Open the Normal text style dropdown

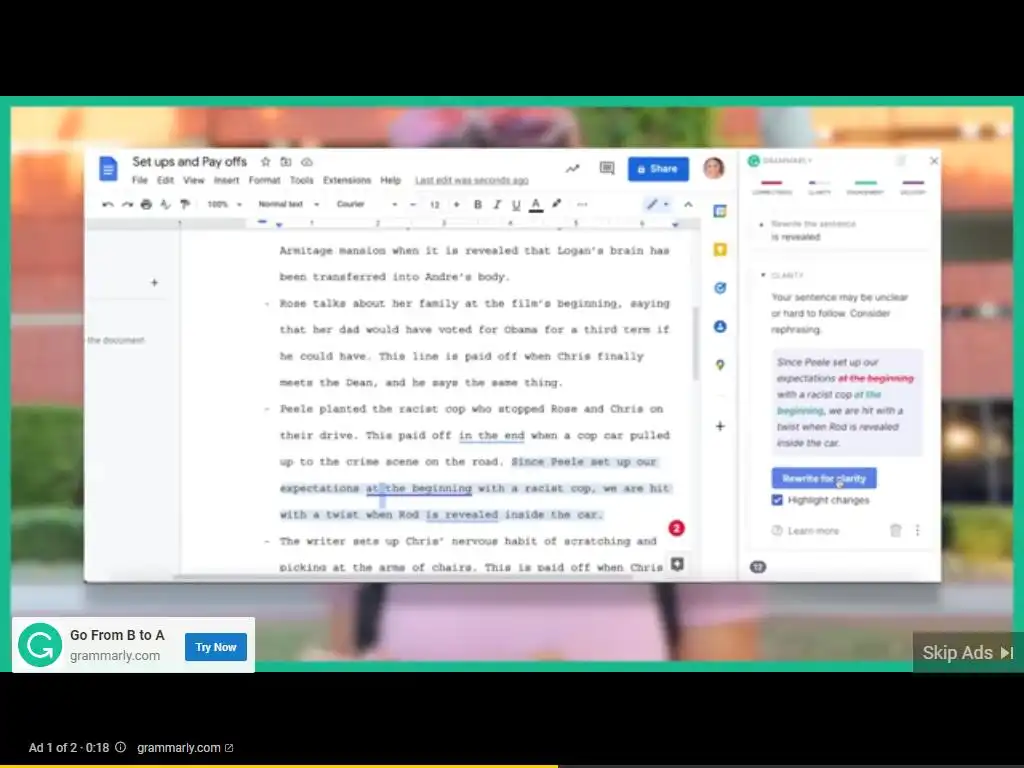288,204
